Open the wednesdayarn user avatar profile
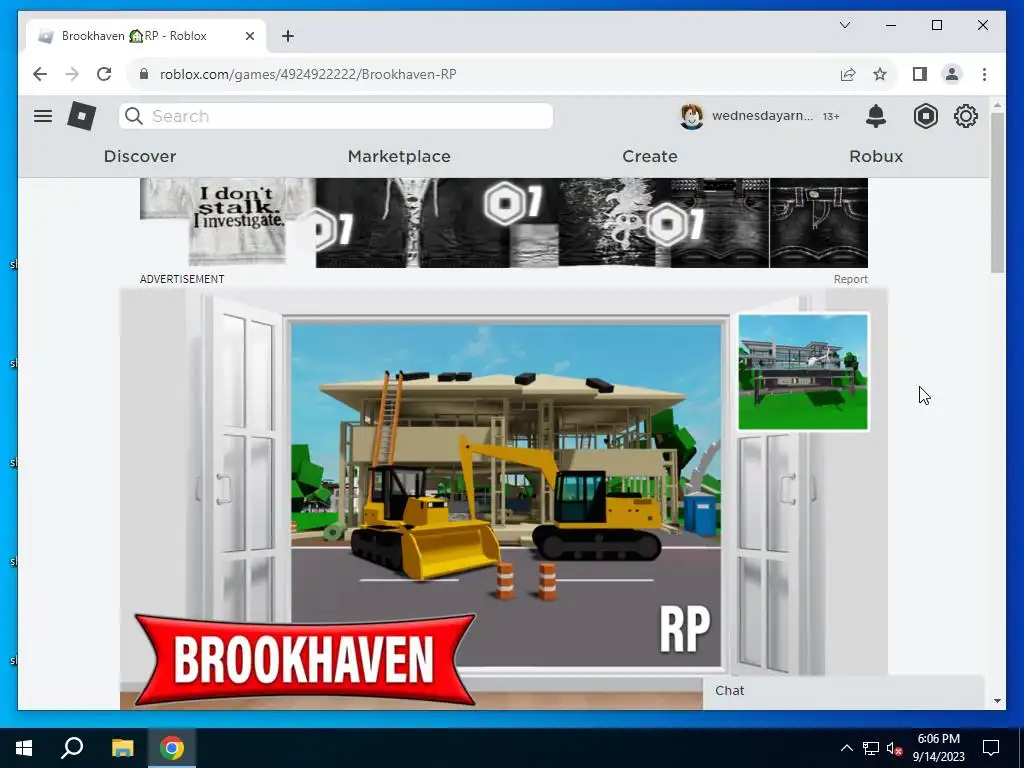This screenshot has width=1024, height=768. pos(692,116)
